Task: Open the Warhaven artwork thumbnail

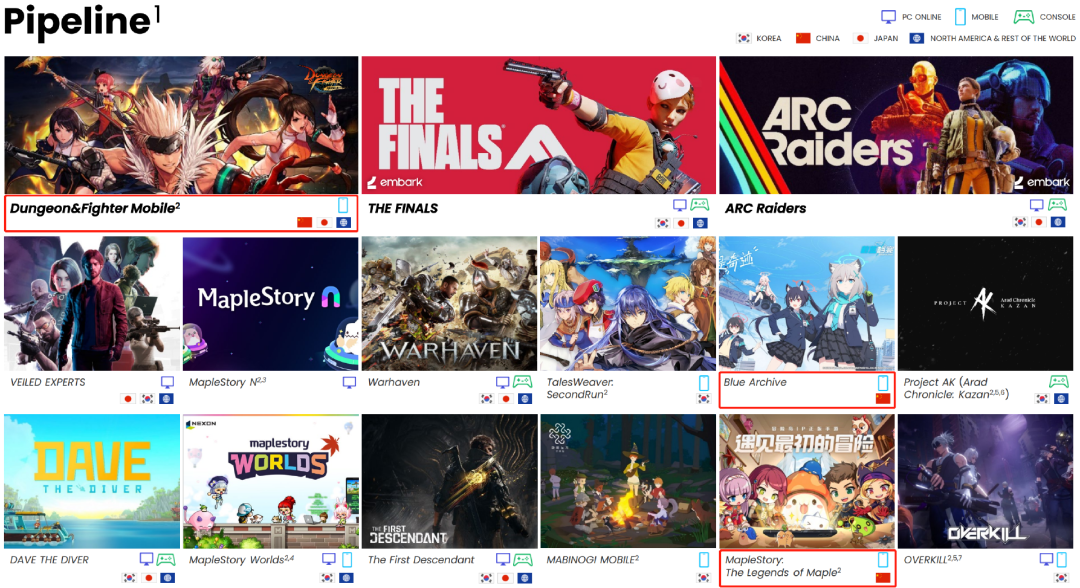Action: coord(449,304)
